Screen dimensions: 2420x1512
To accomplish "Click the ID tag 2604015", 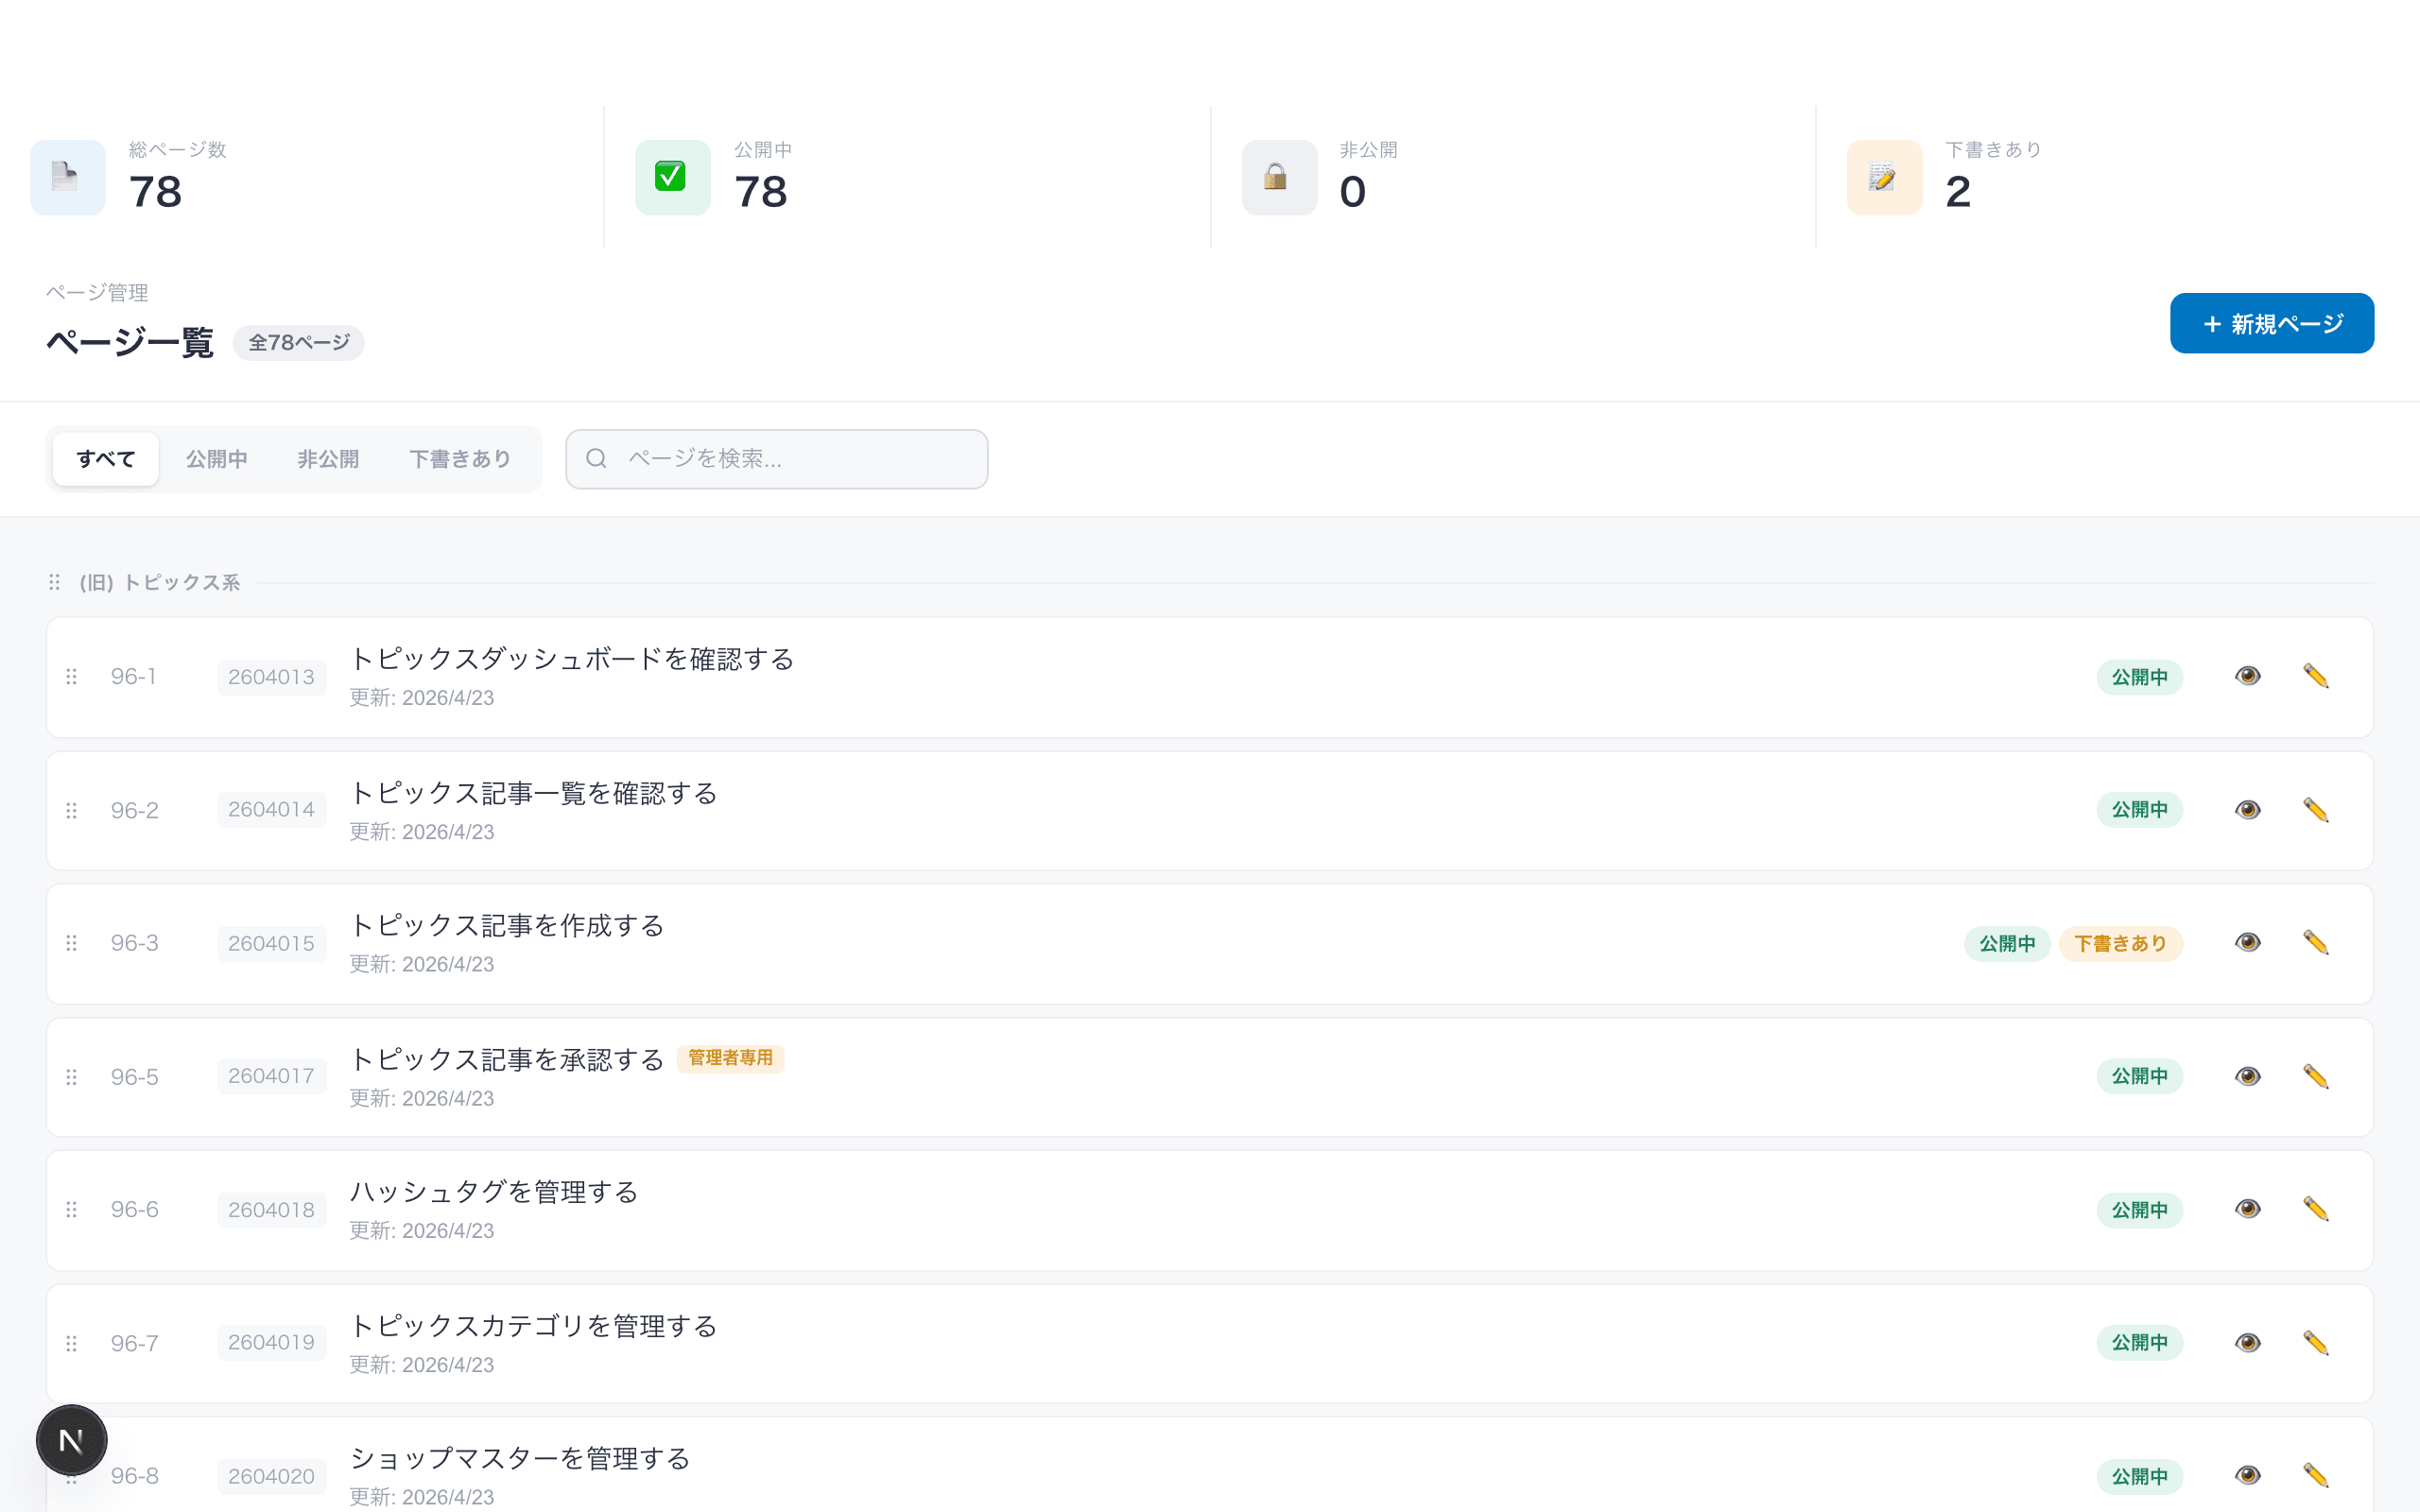I will (x=272, y=943).
